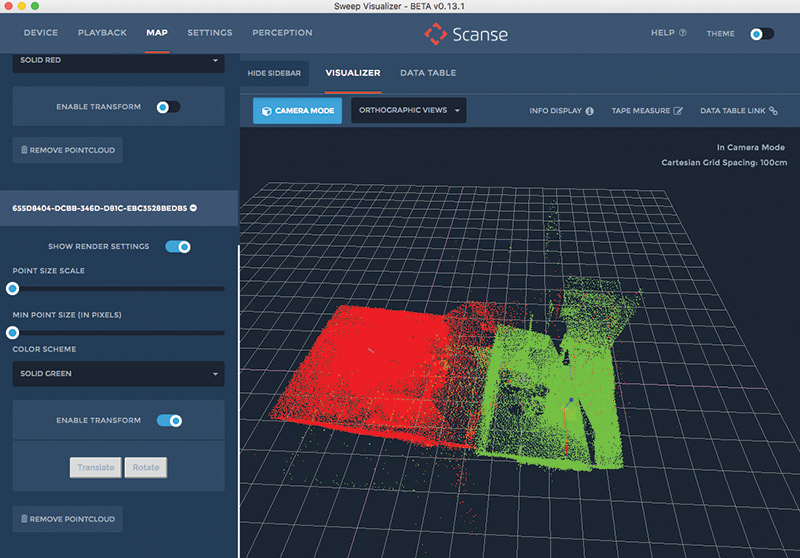
Task: Enable transform for the solid red pointcloud
Action: click(168, 107)
